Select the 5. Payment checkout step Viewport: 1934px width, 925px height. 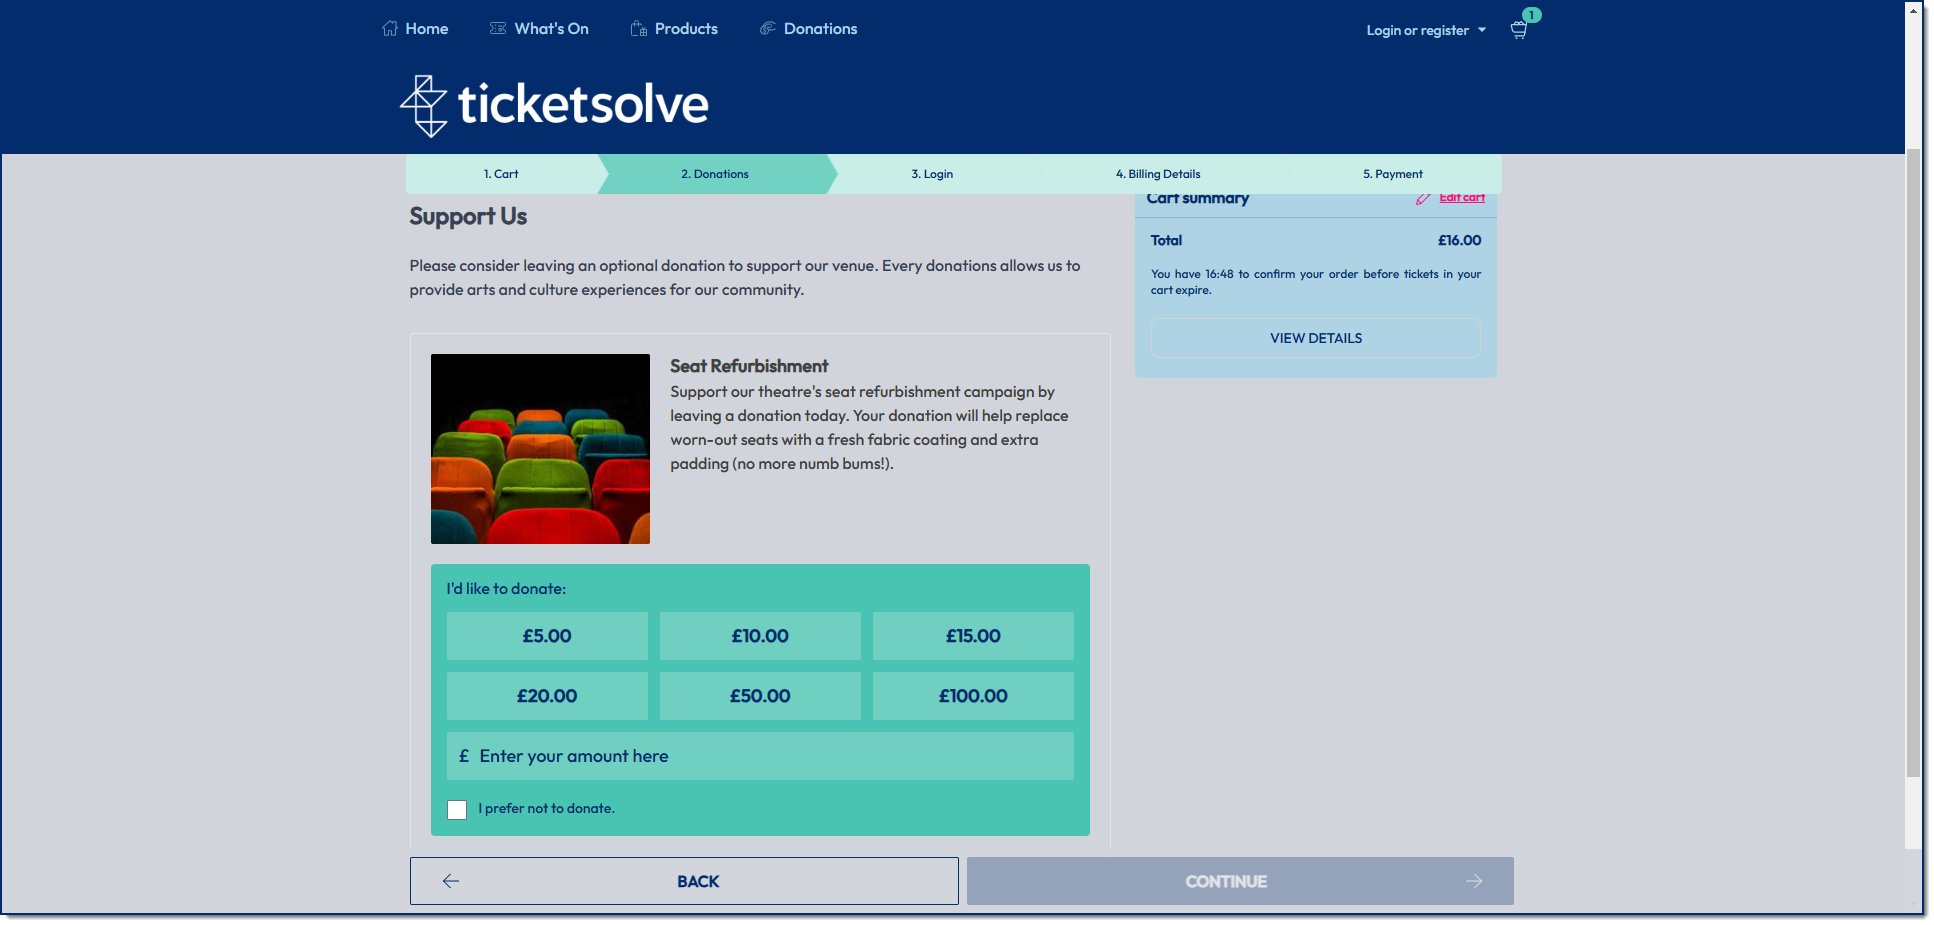1392,174
